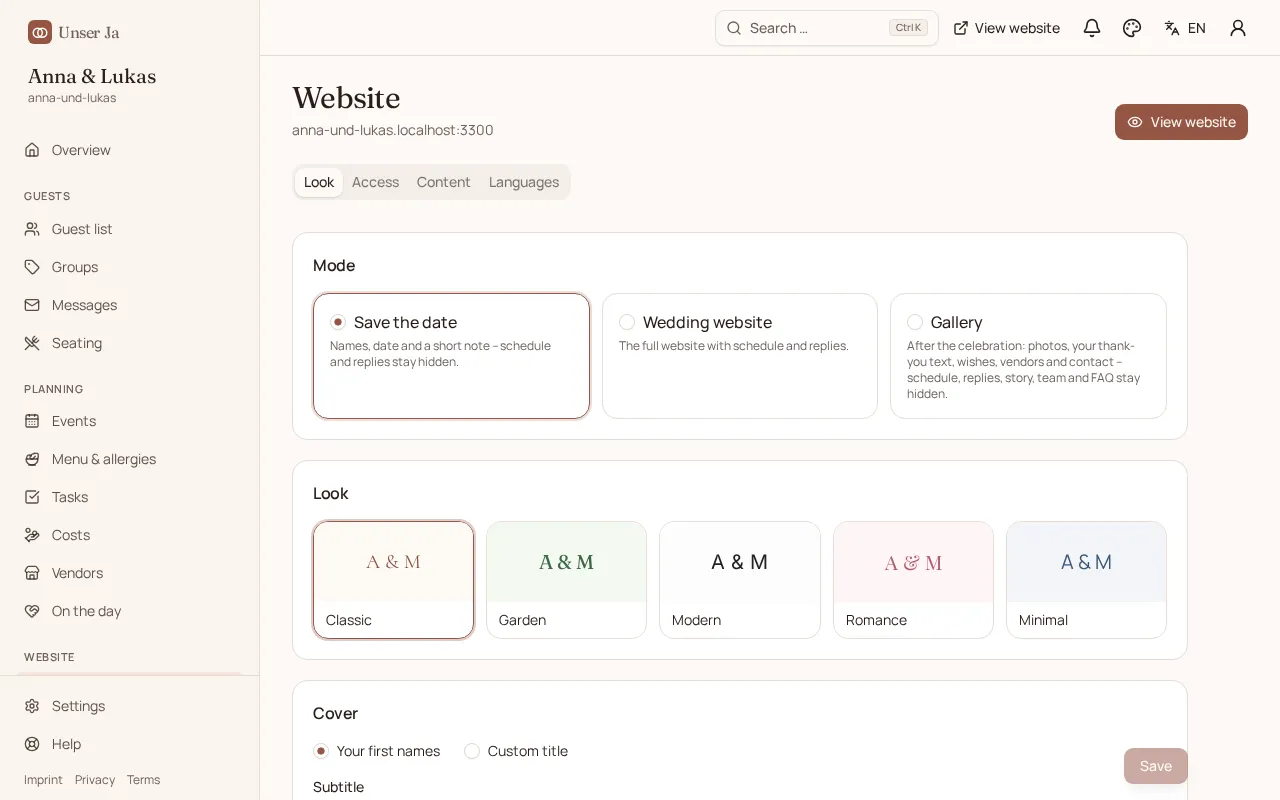Click the Unser Ja logo icon
The width and height of the screenshot is (1280, 800).
(40, 32)
